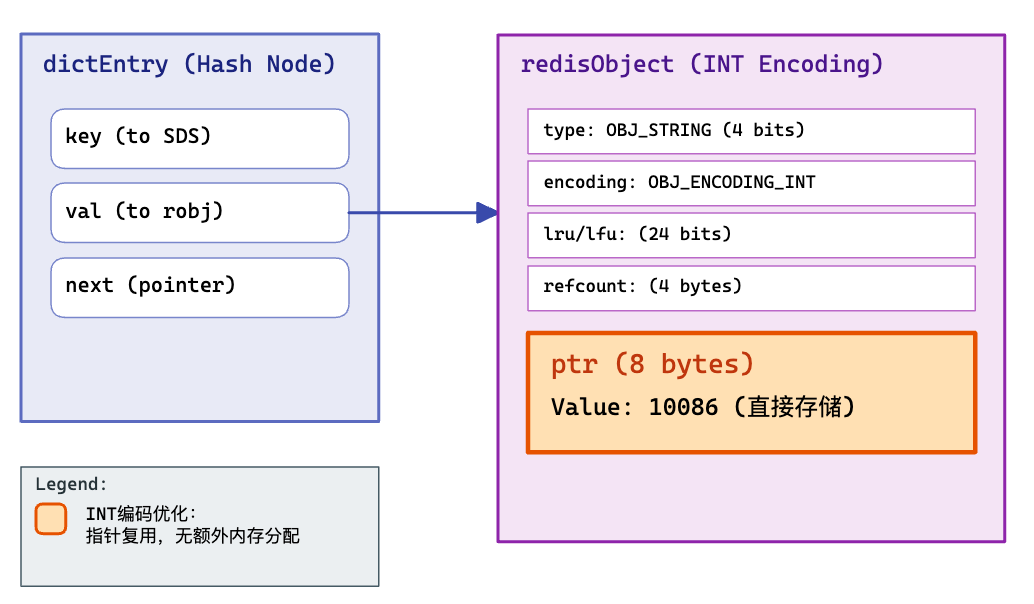This screenshot has width=1034, height=604.
Task: Click empty purple area below ptr box
Action: coord(750,498)
